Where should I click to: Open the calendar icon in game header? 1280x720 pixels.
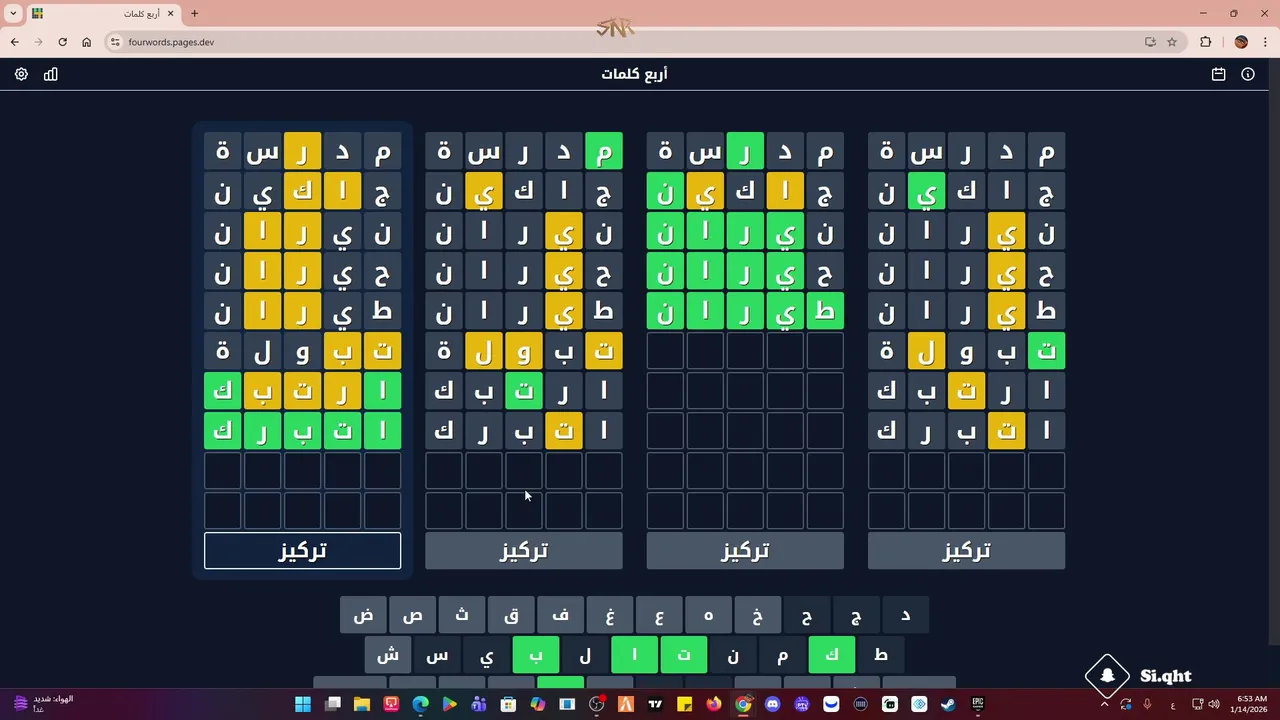click(1218, 74)
